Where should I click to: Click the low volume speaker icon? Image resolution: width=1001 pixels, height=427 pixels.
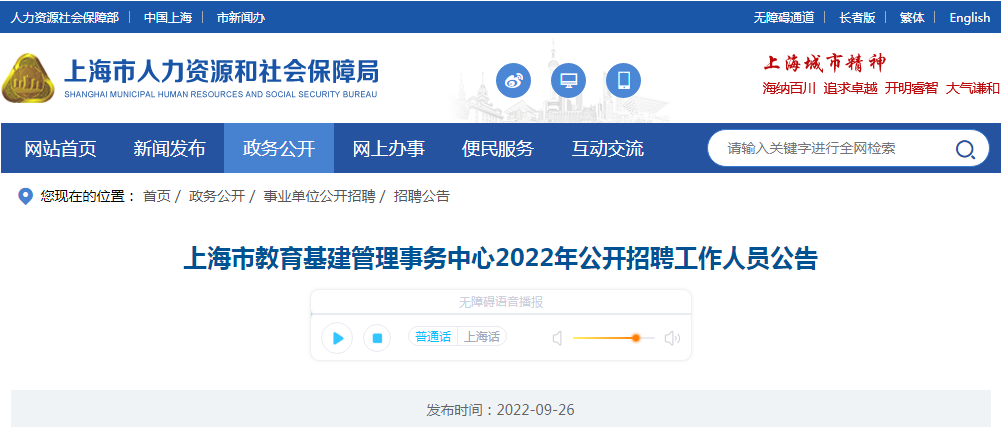tap(558, 339)
